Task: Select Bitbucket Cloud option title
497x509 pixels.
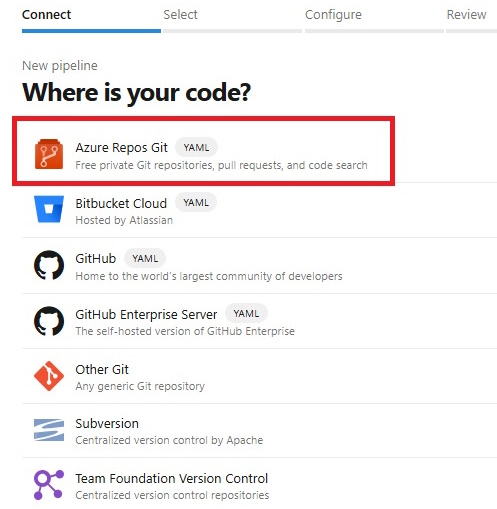Action: coord(121,203)
